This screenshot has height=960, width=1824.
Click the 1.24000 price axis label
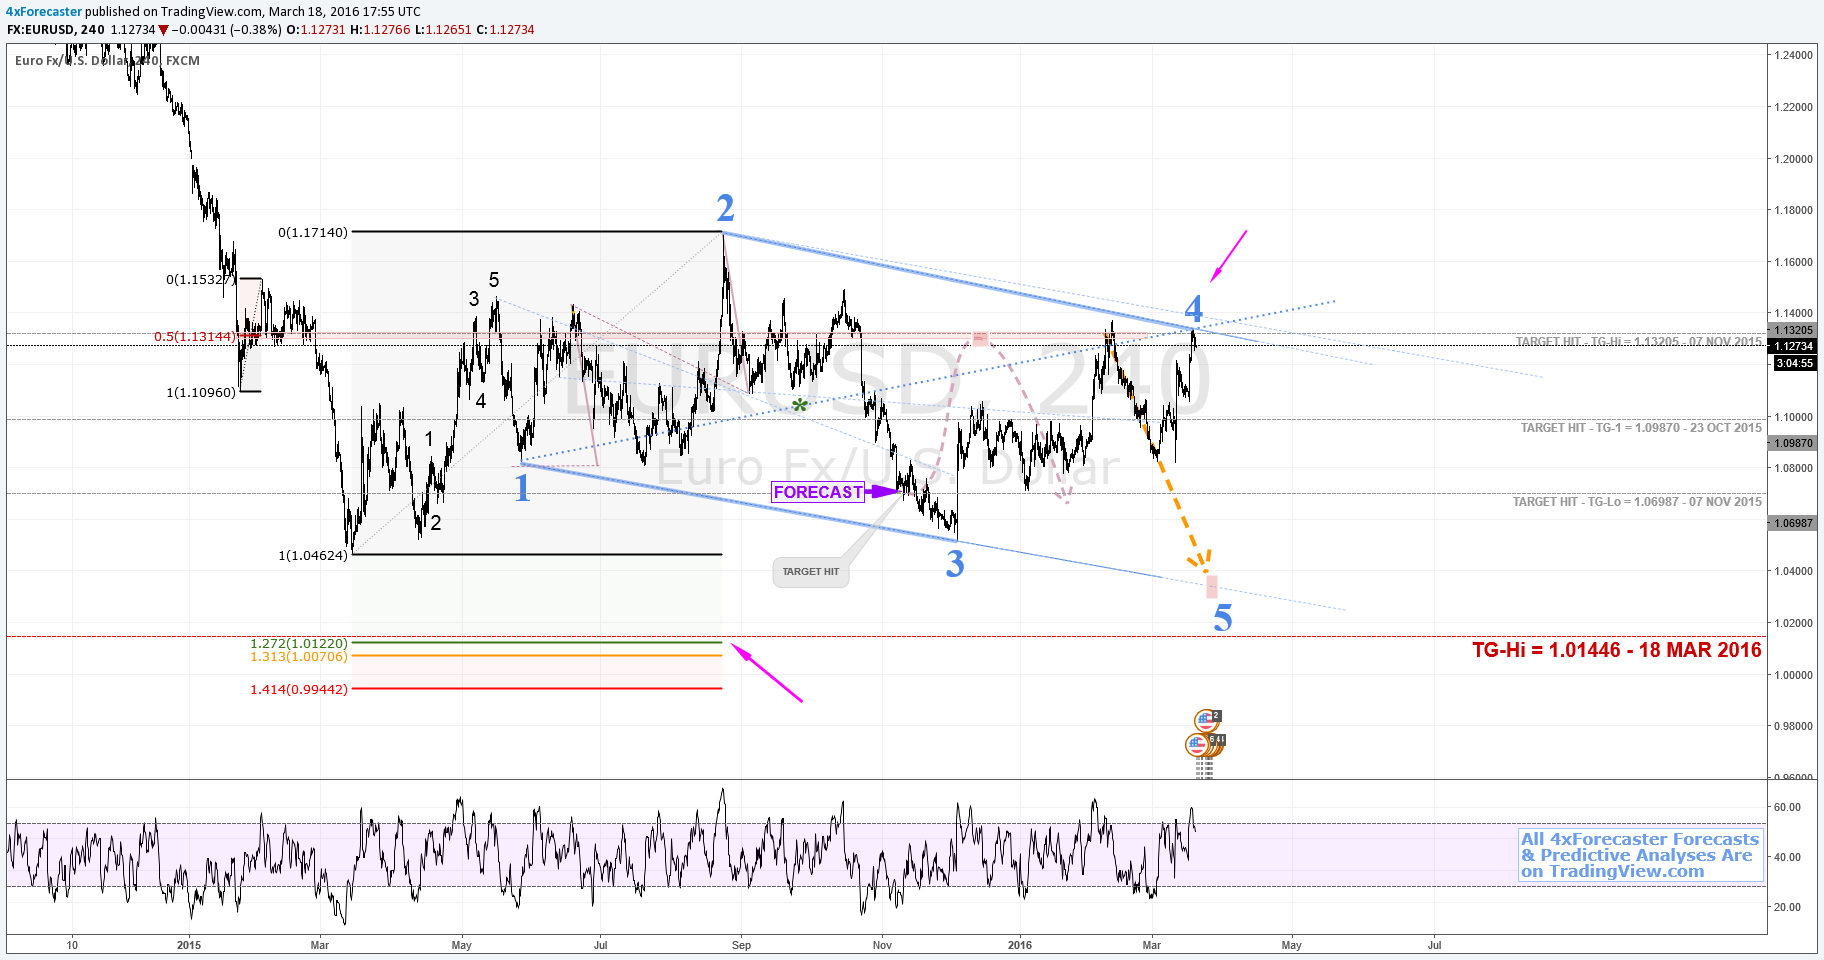[1793, 55]
